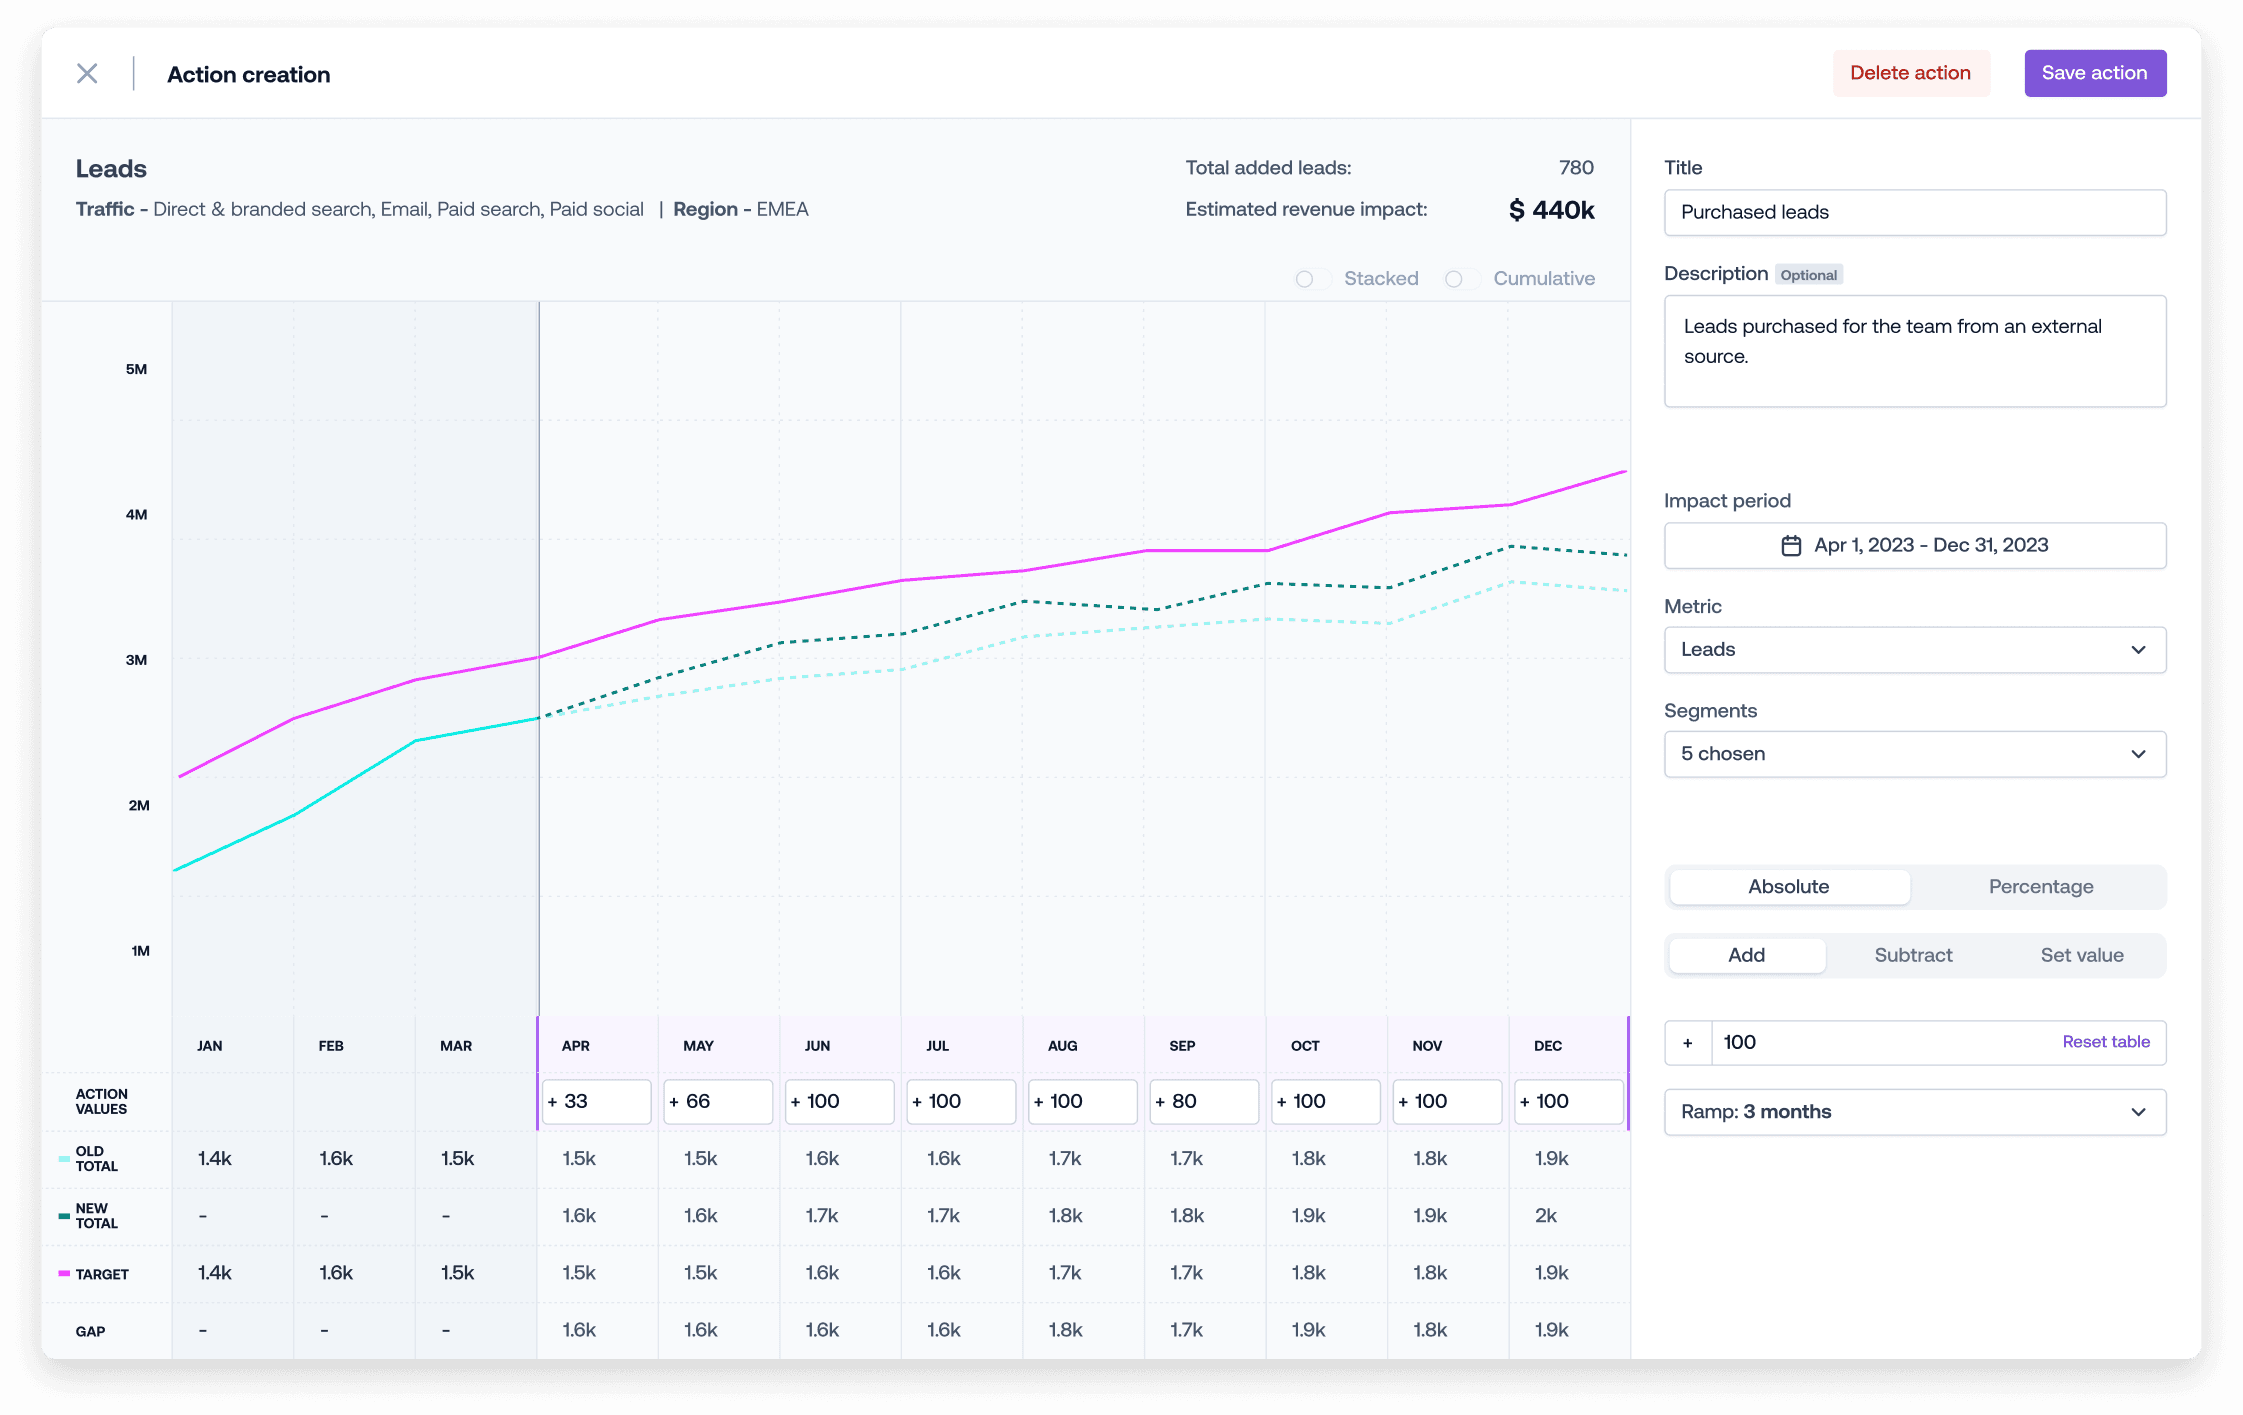This screenshot has width=2243, height=1415.
Task: Select the Subtract tab
Action: [1912, 955]
